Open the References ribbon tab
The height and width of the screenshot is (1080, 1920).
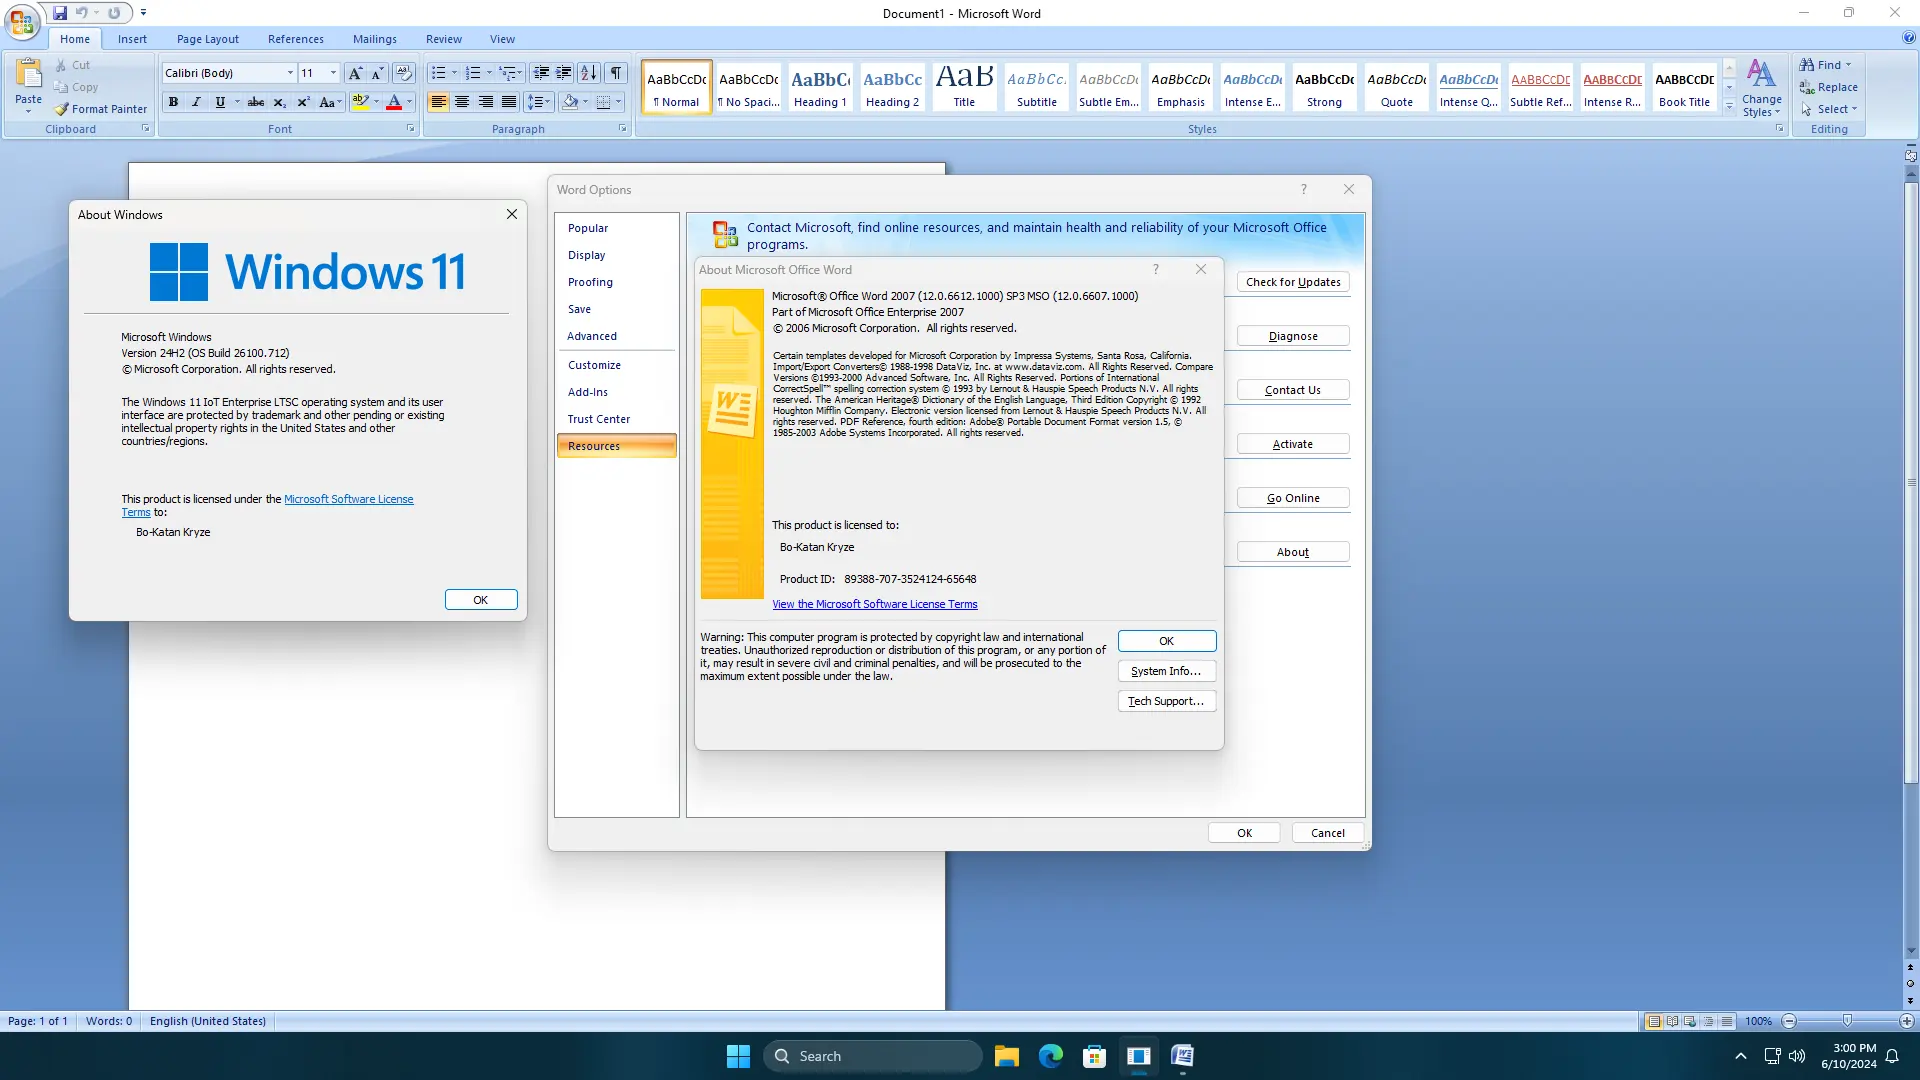click(296, 39)
